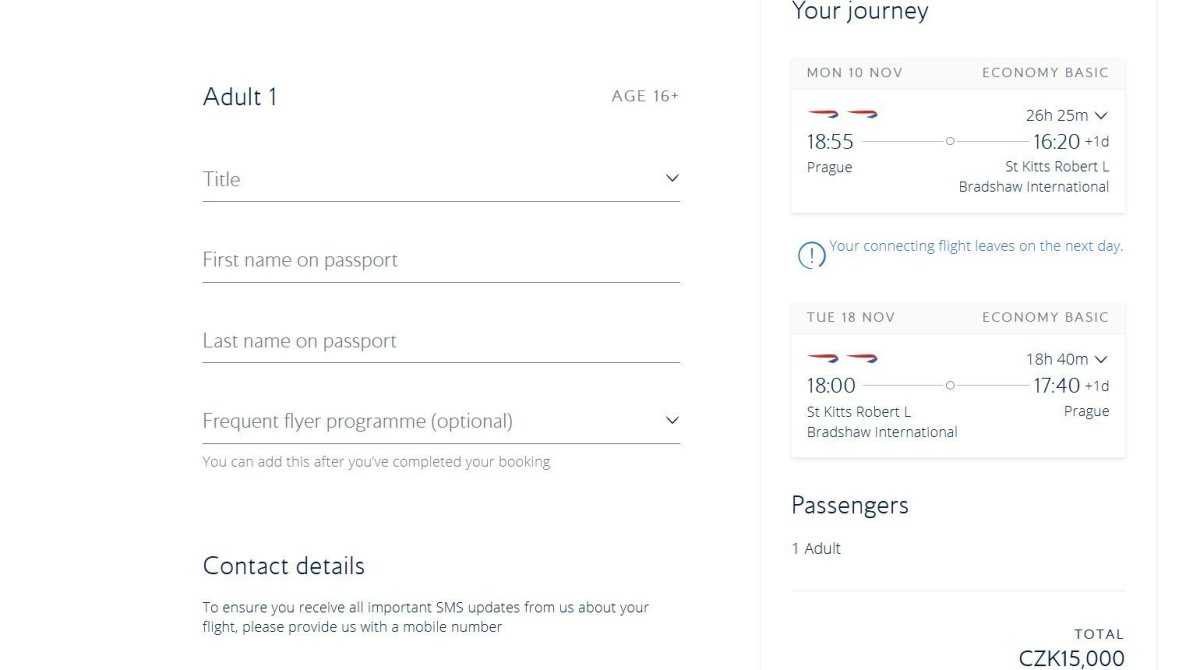Click the exclamation info icon about connecting flight
1200x670 pixels.
tap(811, 256)
